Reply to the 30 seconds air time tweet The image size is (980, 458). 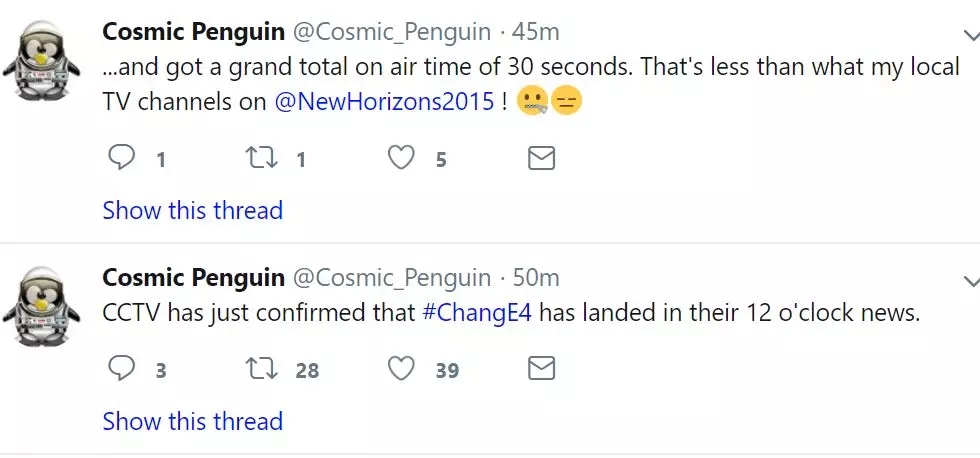(122, 158)
